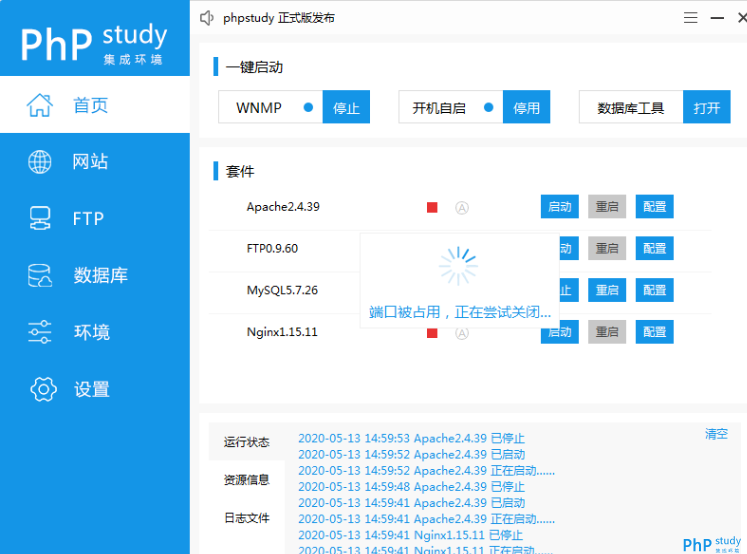Click the home house icon
747x554 pixels.
(x=40, y=105)
